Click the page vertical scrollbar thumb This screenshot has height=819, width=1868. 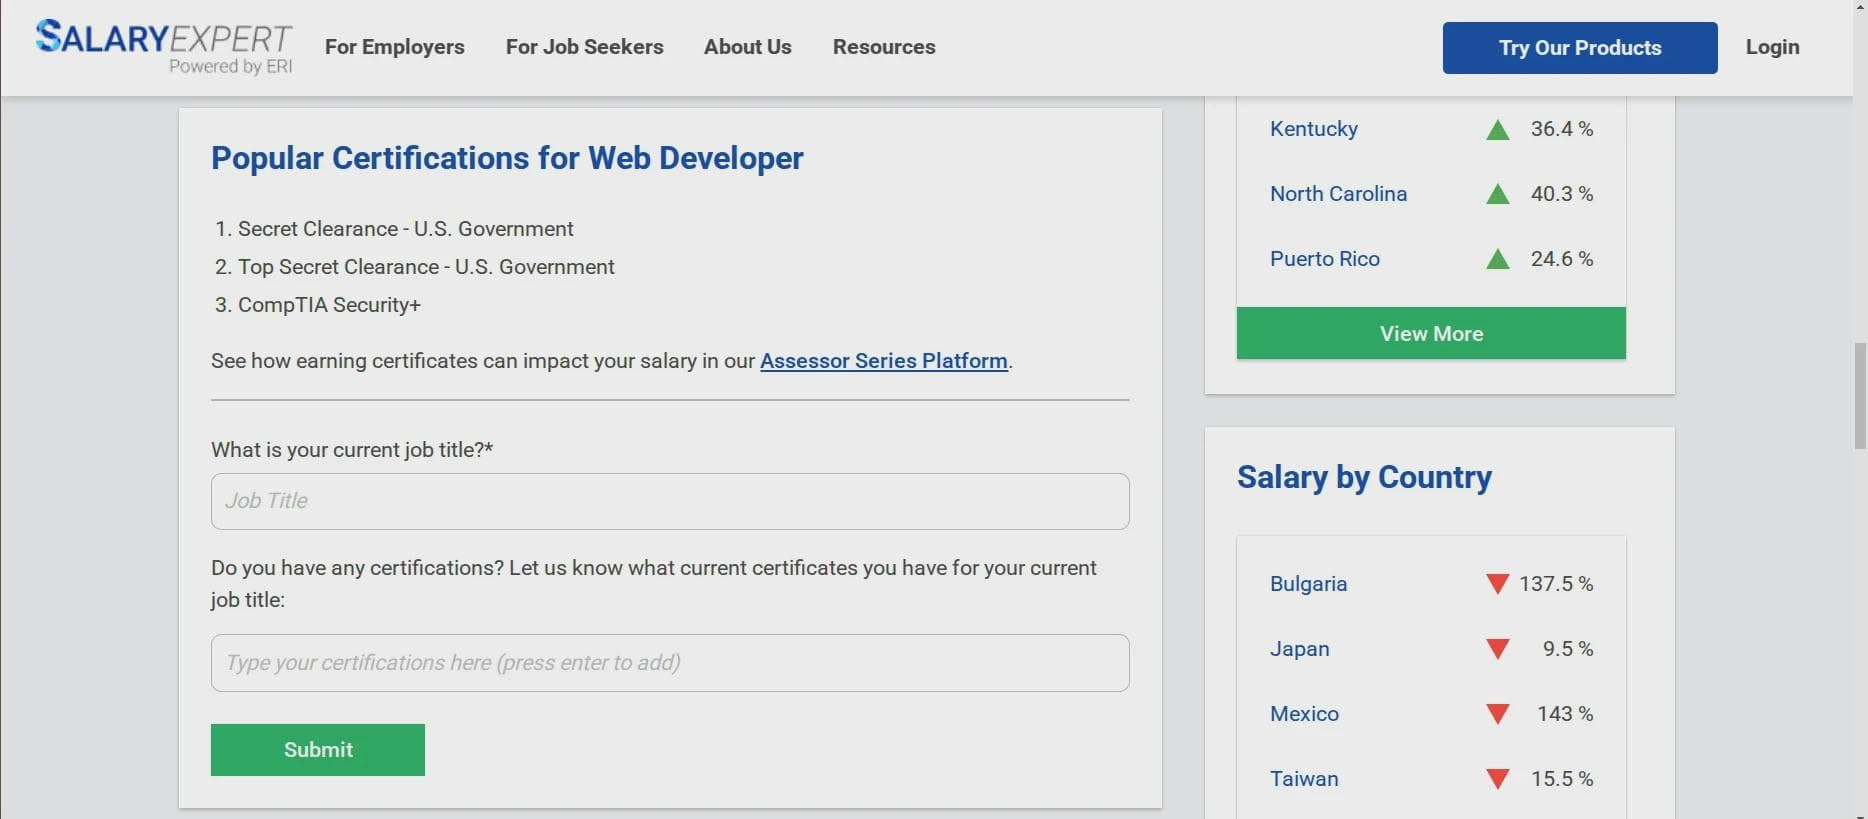[1859, 395]
